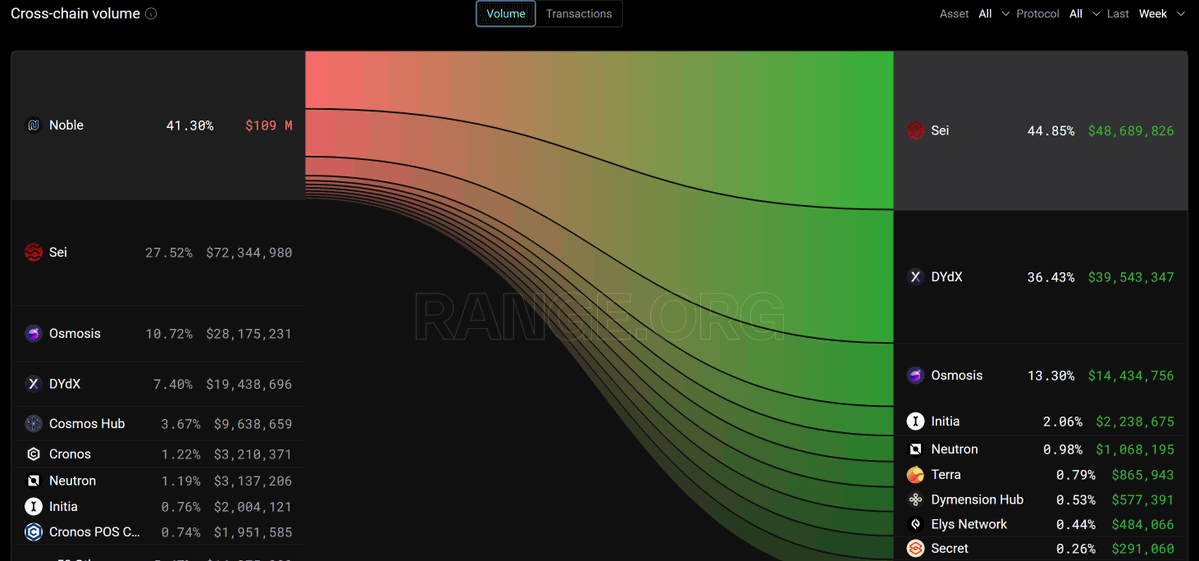Click the info icon beside Cross-chain volume
The image size is (1199, 561).
click(151, 14)
